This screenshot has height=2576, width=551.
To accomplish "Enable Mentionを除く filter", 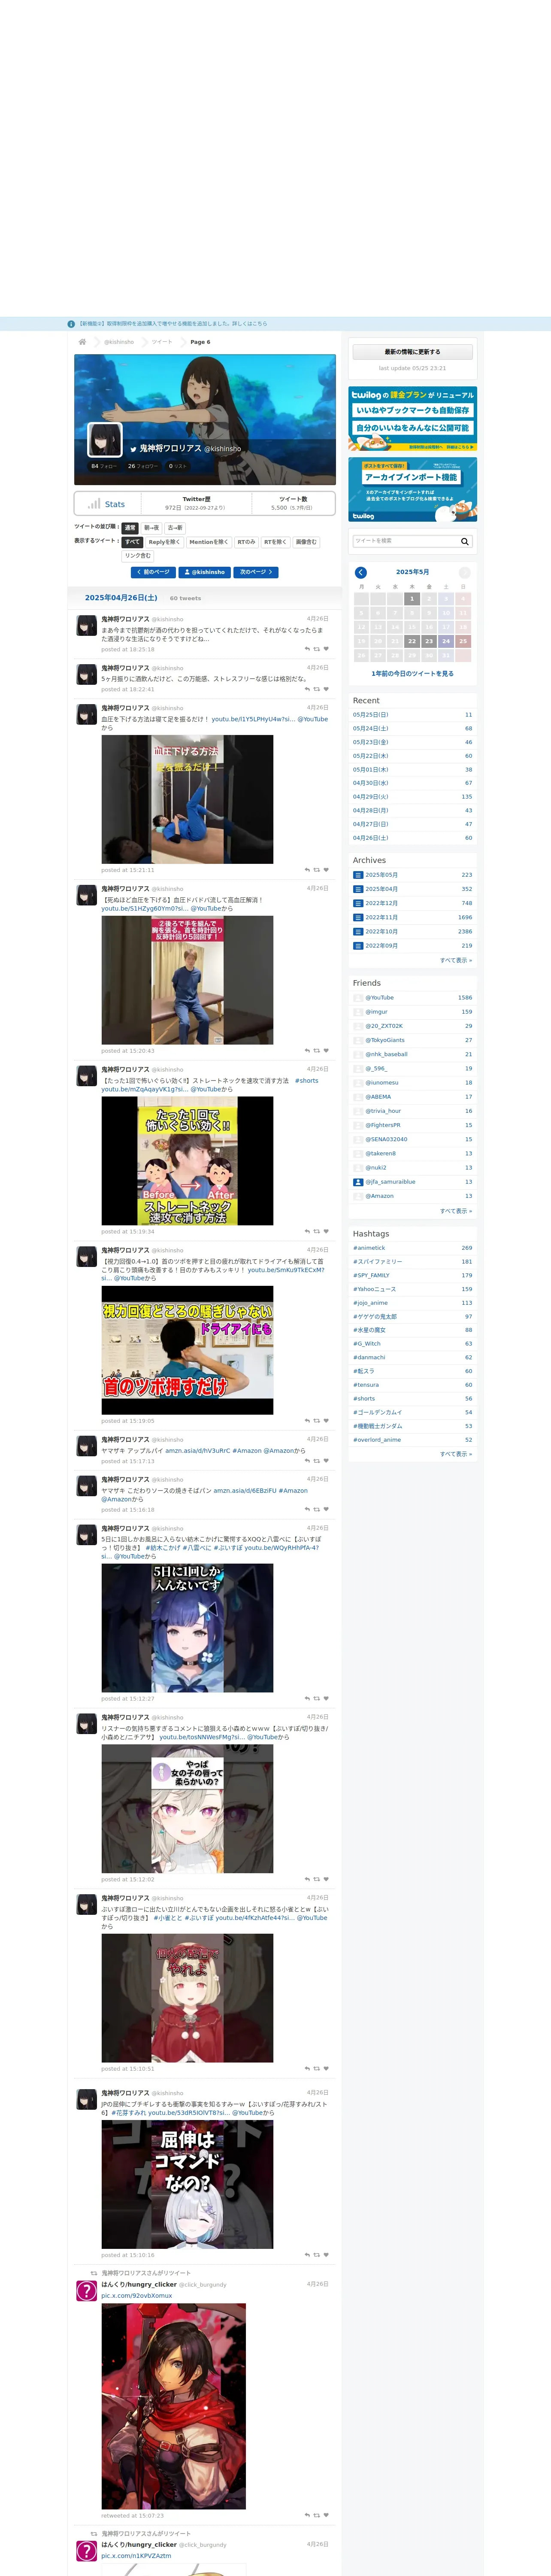I will [x=208, y=542].
